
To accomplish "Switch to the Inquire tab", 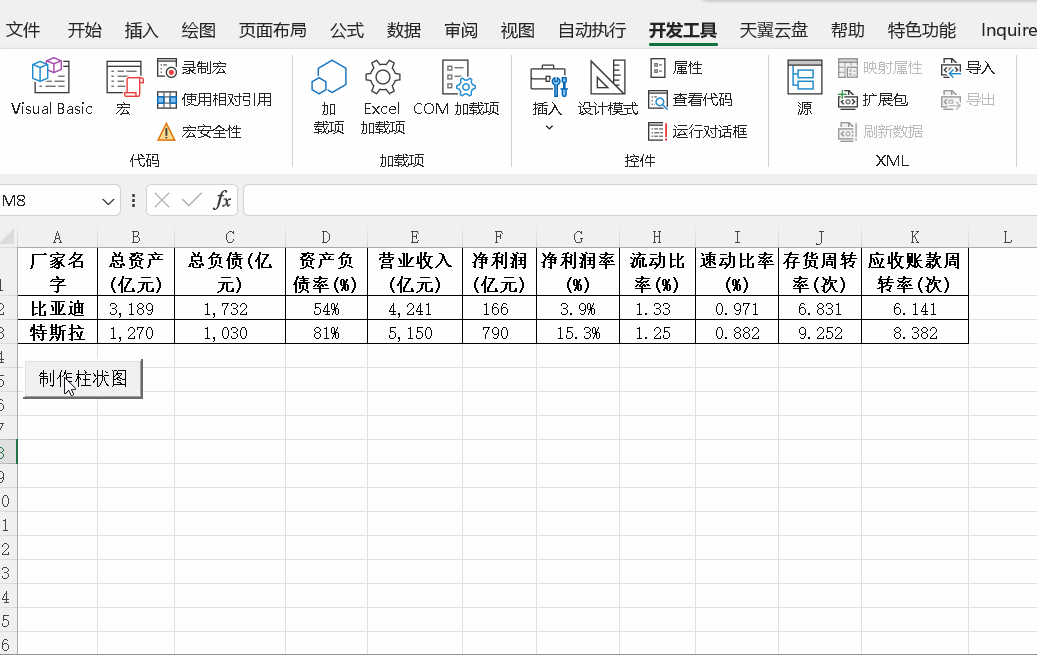I will (x=1008, y=30).
